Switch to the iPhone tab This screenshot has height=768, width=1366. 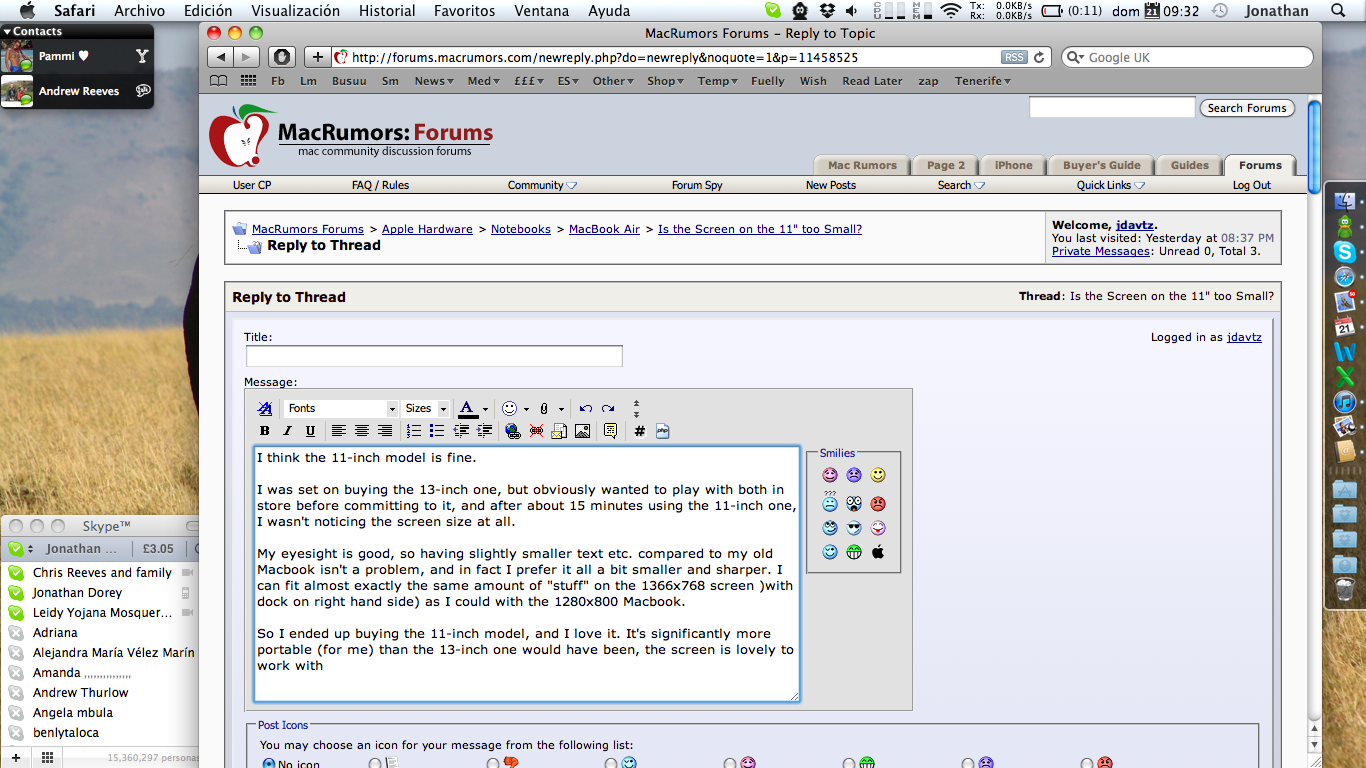(1013, 165)
